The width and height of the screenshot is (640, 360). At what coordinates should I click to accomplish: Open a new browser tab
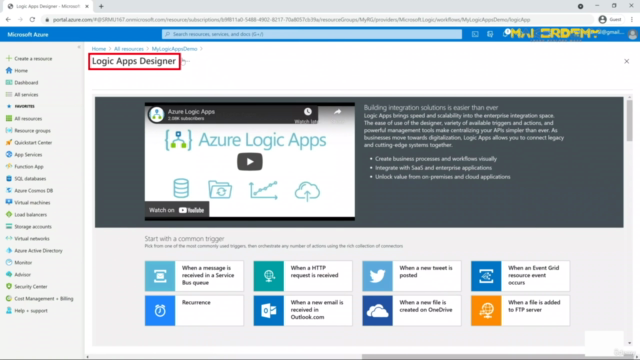click(101, 6)
